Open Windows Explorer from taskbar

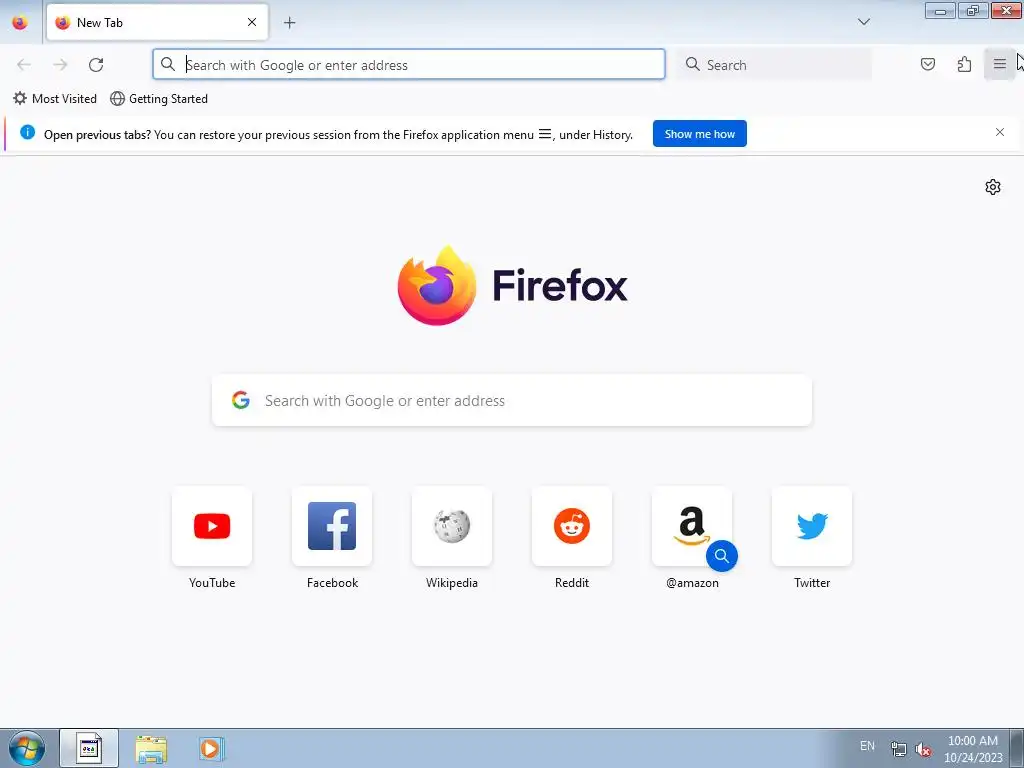[x=151, y=748]
